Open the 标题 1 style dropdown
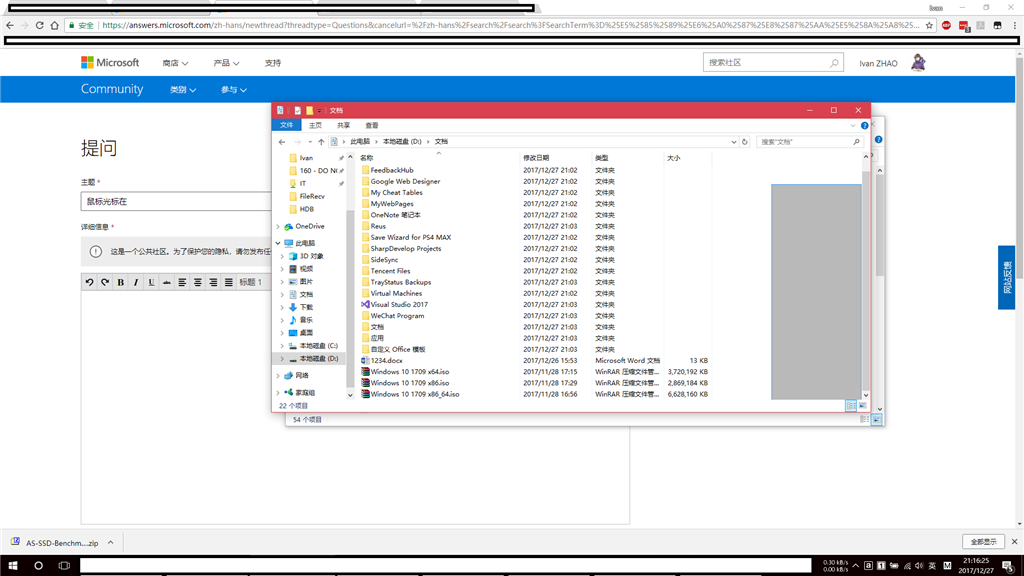 click(253, 282)
